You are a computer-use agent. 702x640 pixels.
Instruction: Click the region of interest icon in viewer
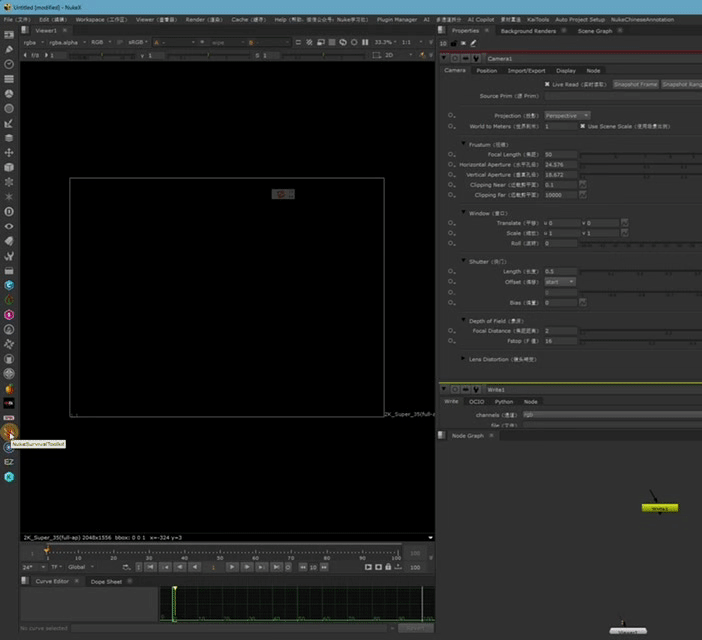pos(377,55)
